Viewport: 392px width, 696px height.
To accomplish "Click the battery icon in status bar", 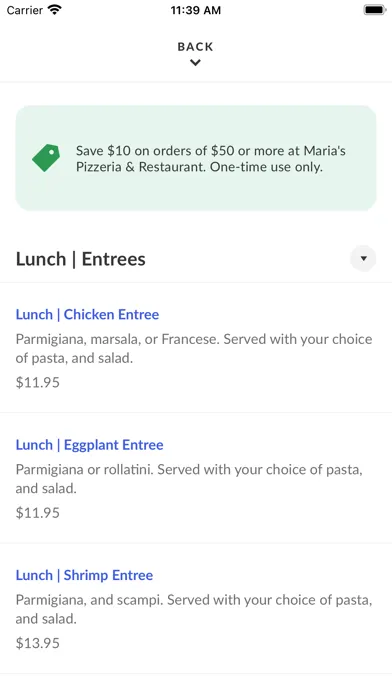I will [x=375, y=10].
